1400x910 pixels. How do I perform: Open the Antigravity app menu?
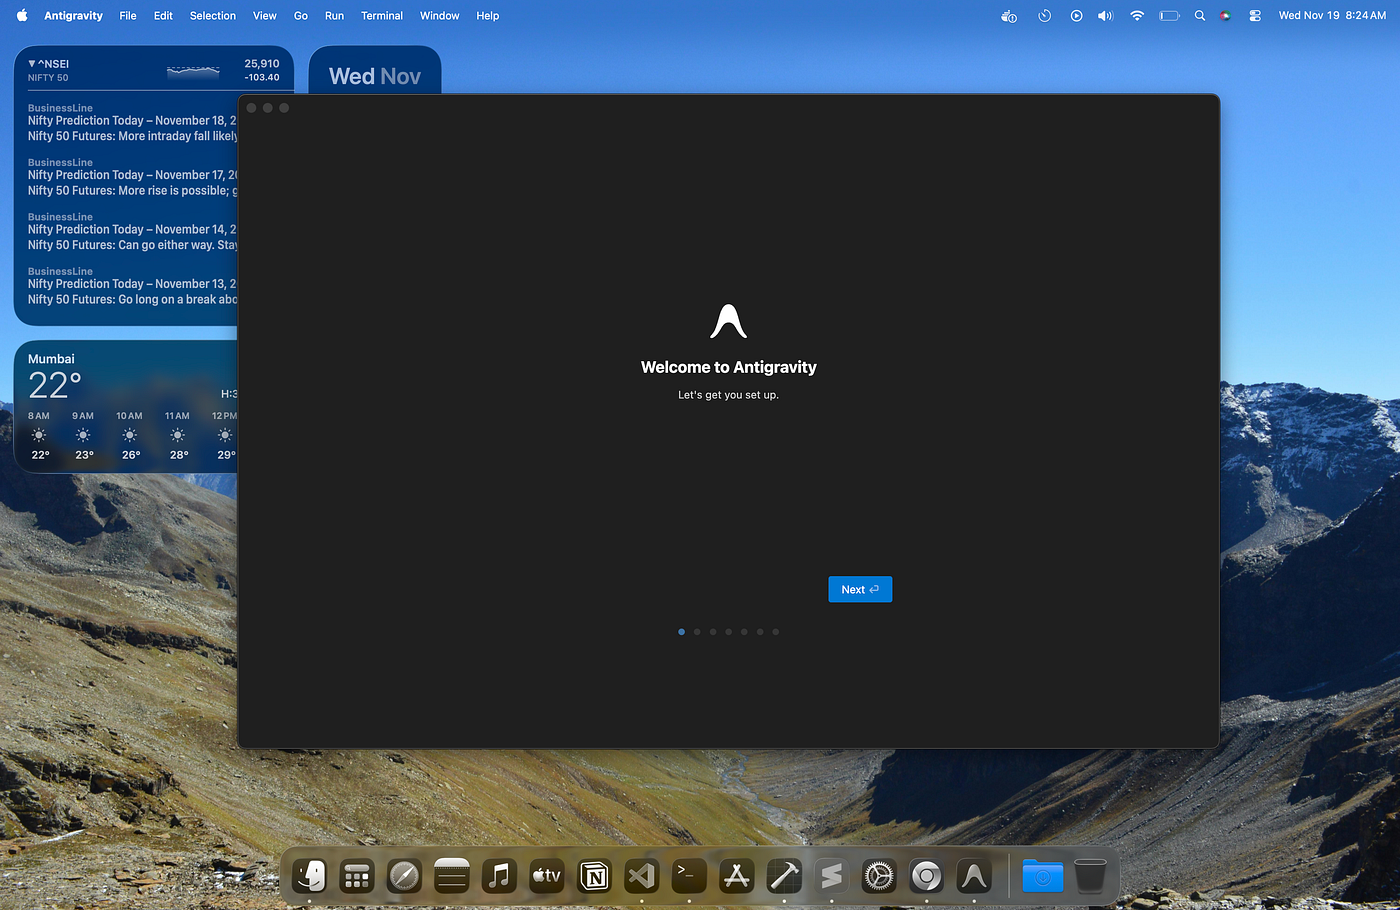(74, 16)
